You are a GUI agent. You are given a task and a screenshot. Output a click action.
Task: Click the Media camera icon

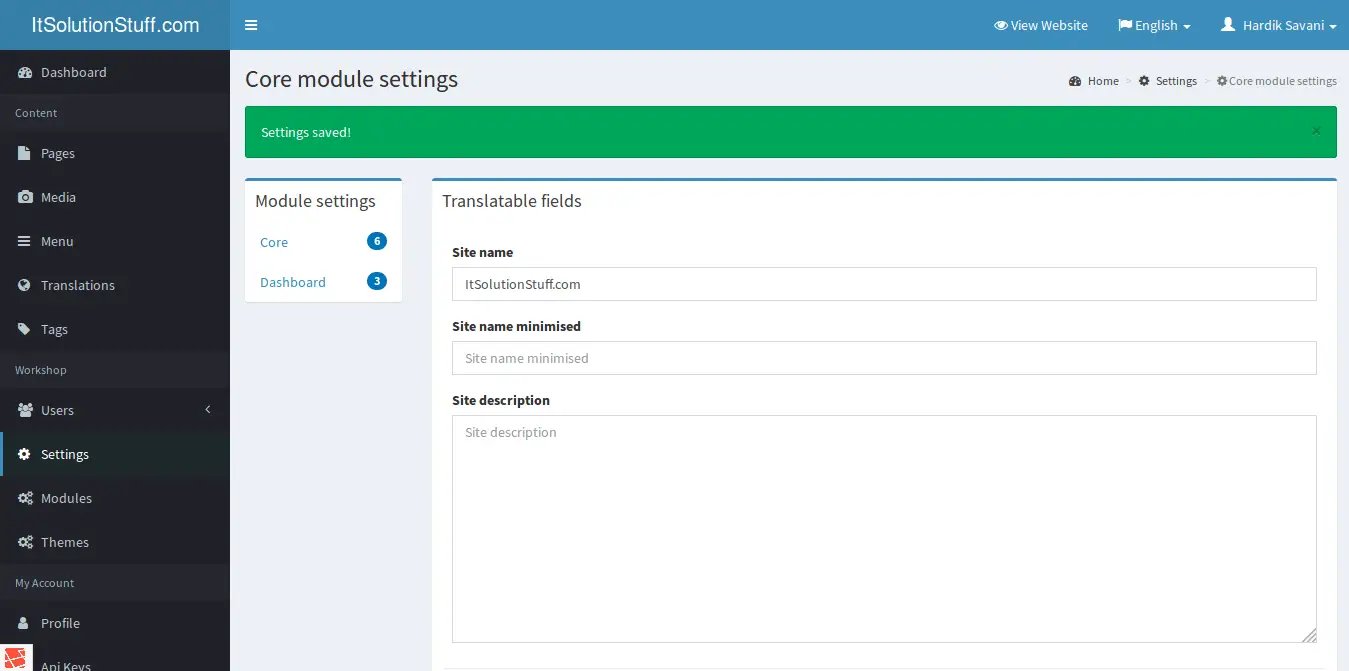[x=25, y=197]
